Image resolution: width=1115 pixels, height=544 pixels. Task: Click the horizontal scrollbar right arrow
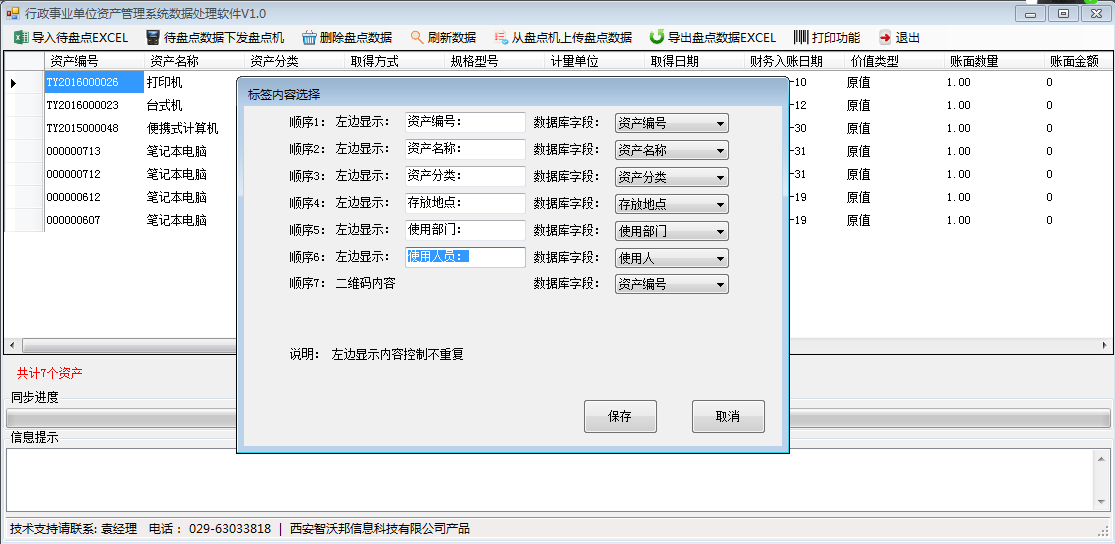1106,346
